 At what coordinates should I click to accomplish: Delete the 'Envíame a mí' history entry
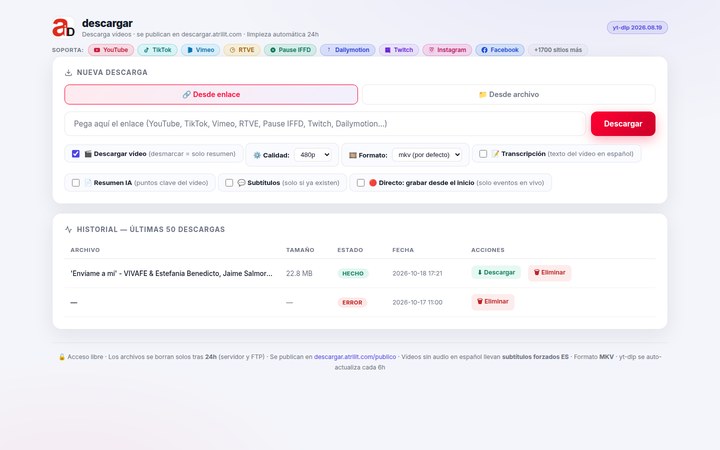tap(549, 272)
